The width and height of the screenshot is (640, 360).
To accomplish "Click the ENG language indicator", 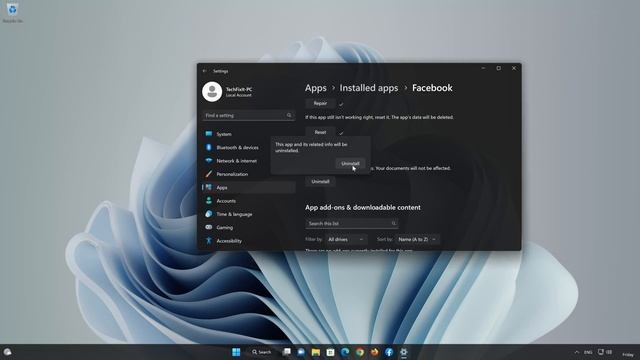I will pyautogui.click(x=588, y=352).
